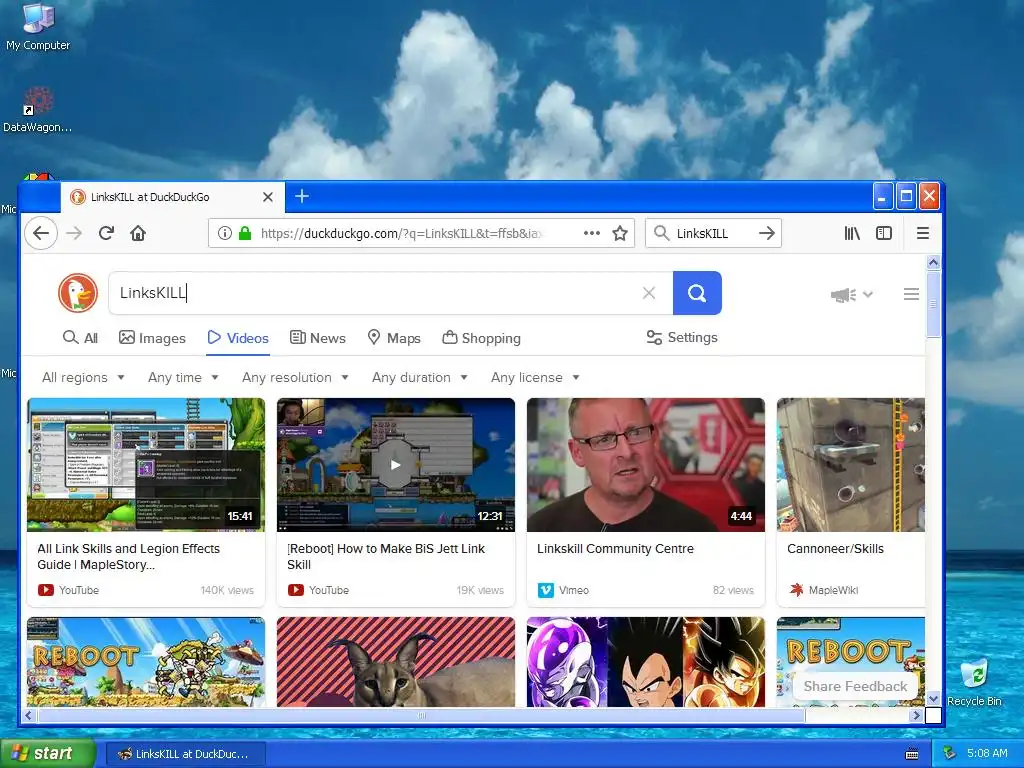Open DuckDuckGo Settings dropdown
1024x768 pixels.
tap(682, 338)
